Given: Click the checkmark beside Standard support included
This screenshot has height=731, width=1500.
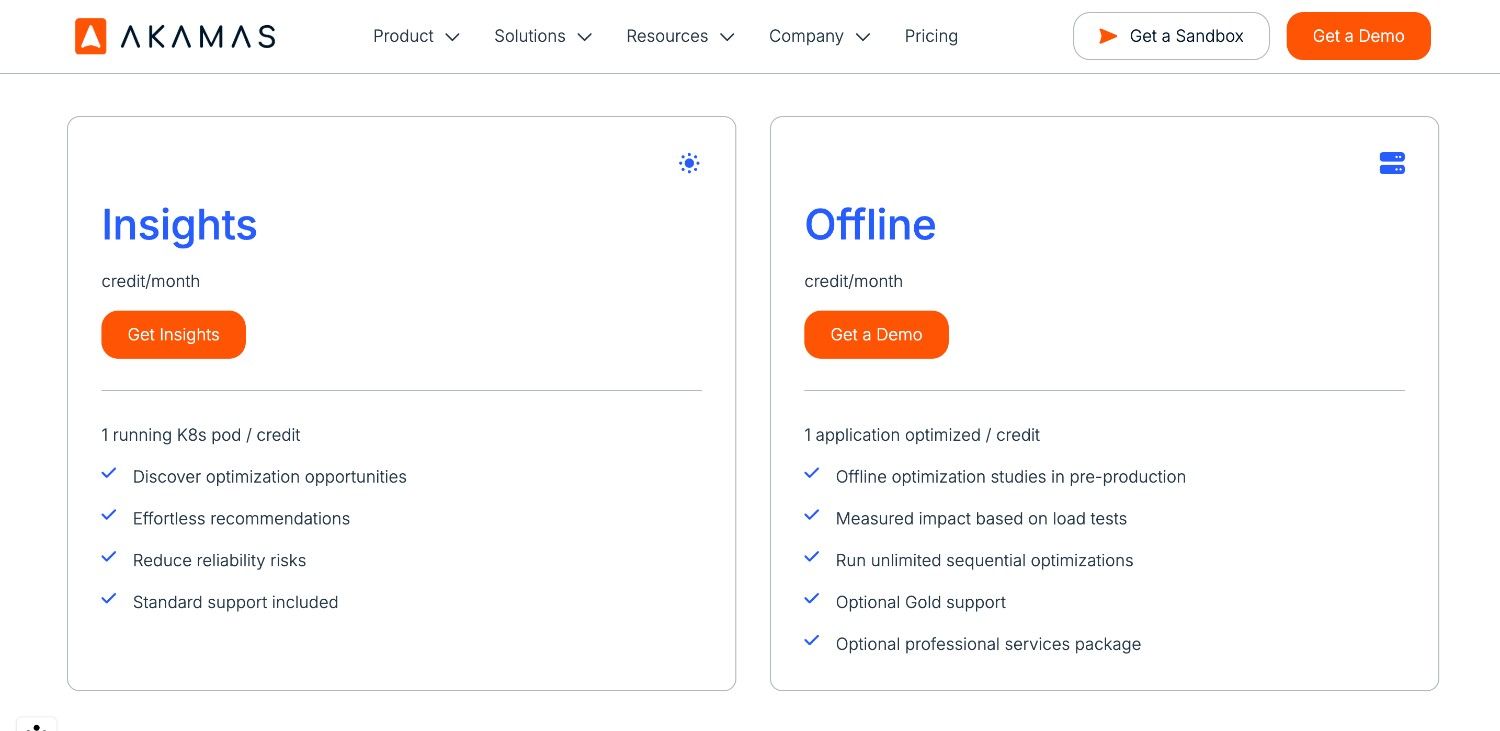Looking at the screenshot, I should pos(108,598).
